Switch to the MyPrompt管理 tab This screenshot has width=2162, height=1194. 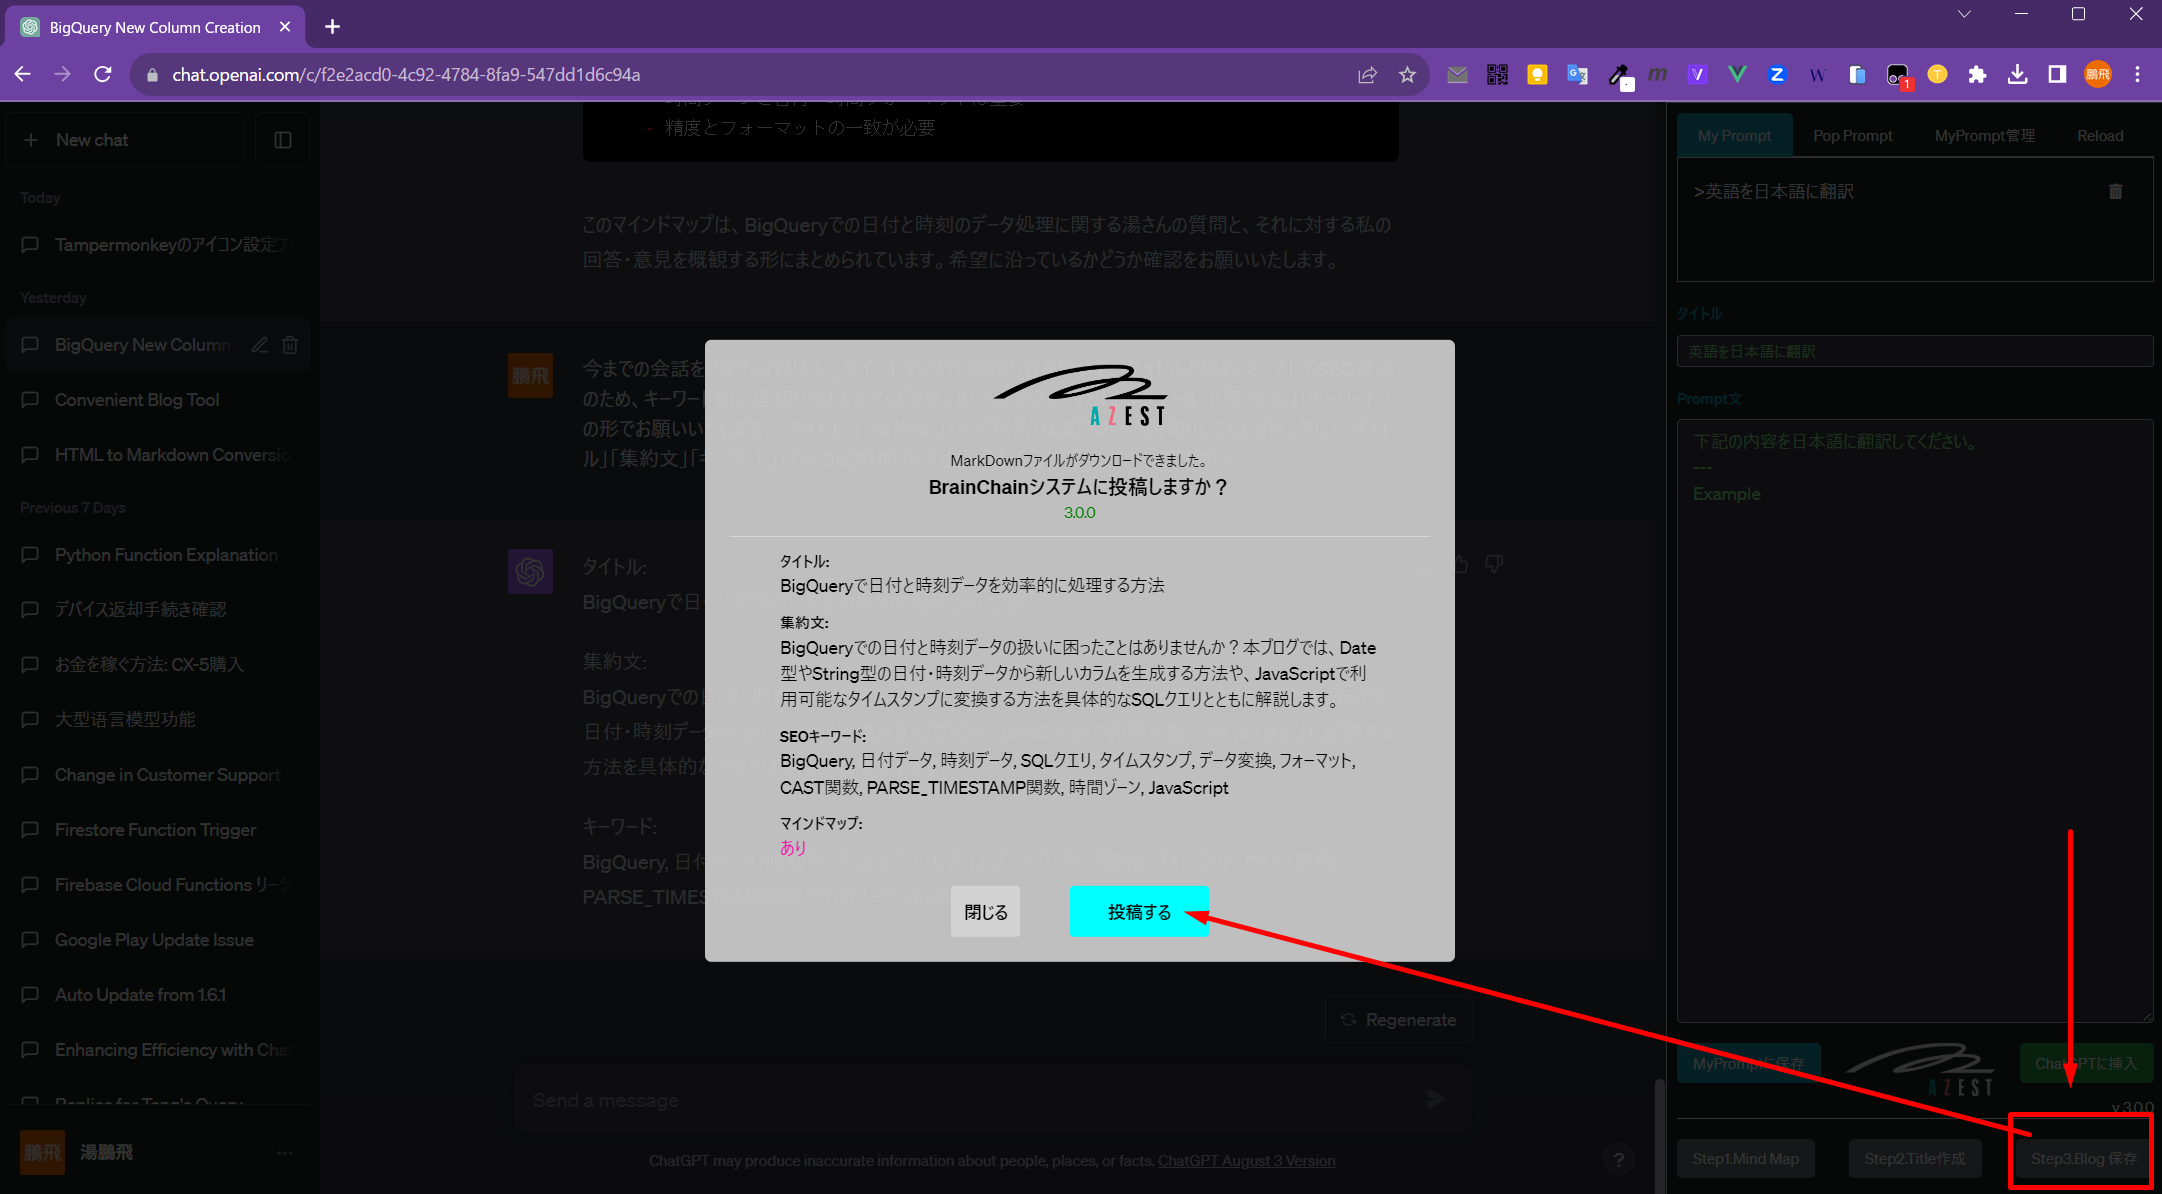coord(1984,136)
